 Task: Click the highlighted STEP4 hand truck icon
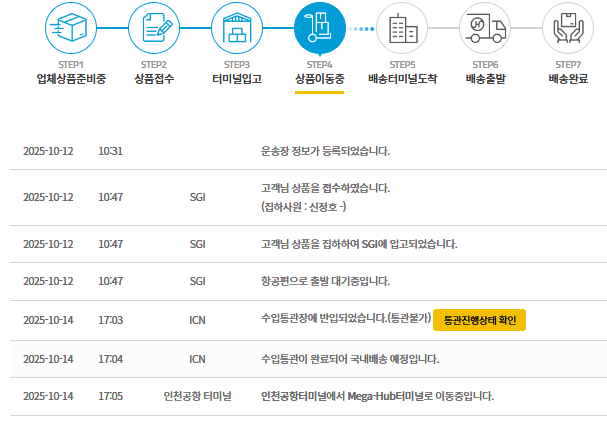(320, 28)
